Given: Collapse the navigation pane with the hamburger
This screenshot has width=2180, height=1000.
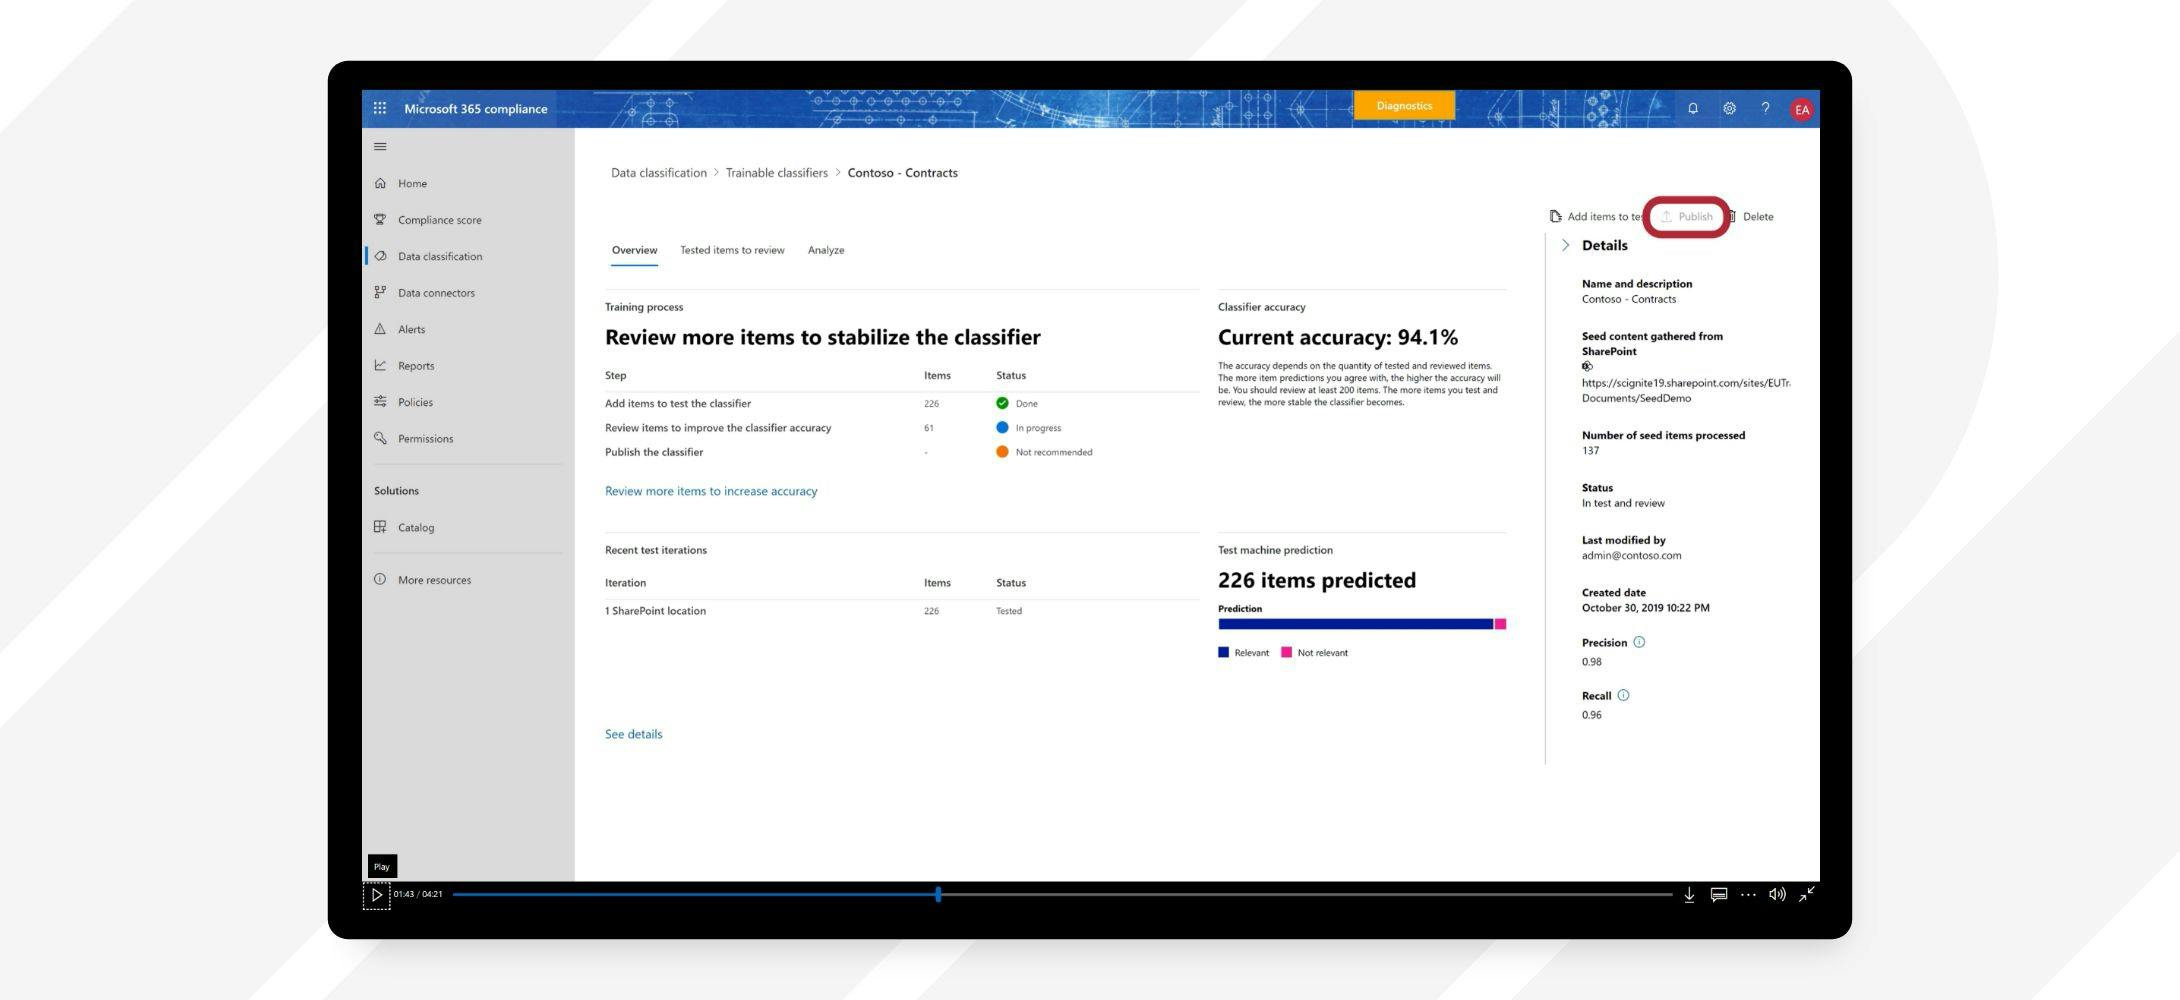Looking at the screenshot, I should [380, 146].
